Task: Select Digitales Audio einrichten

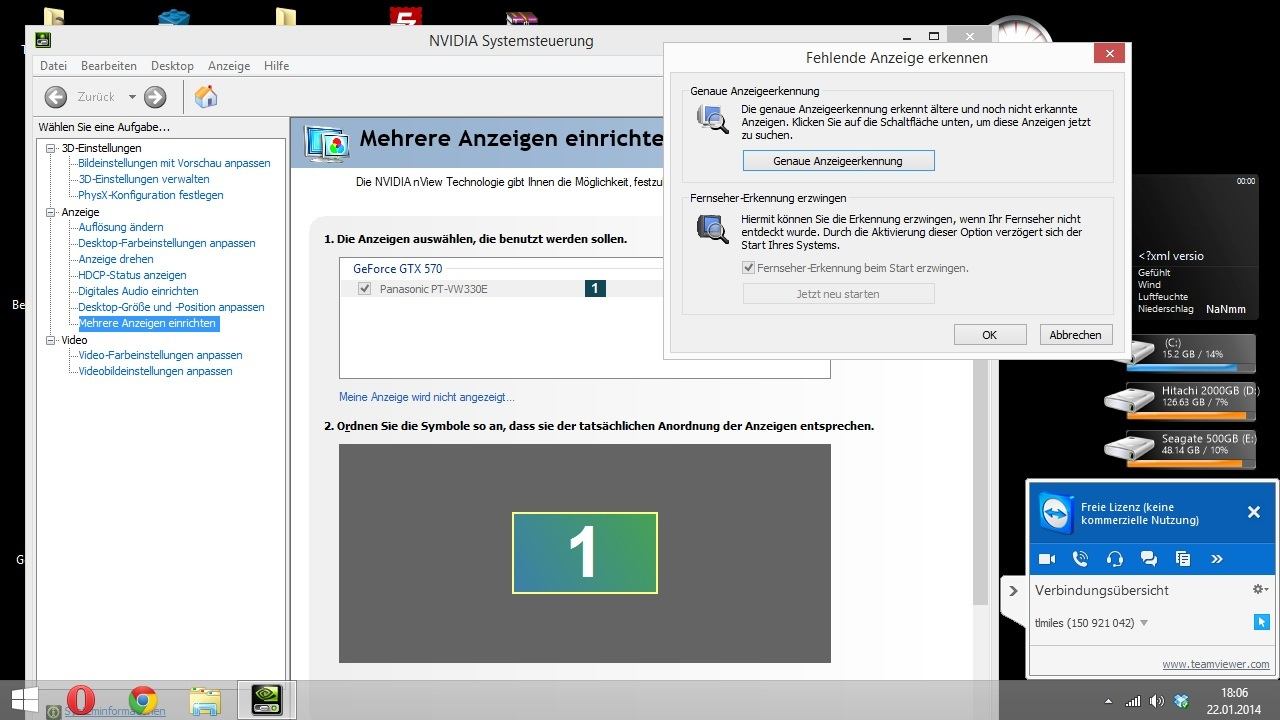Action: pos(138,291)
